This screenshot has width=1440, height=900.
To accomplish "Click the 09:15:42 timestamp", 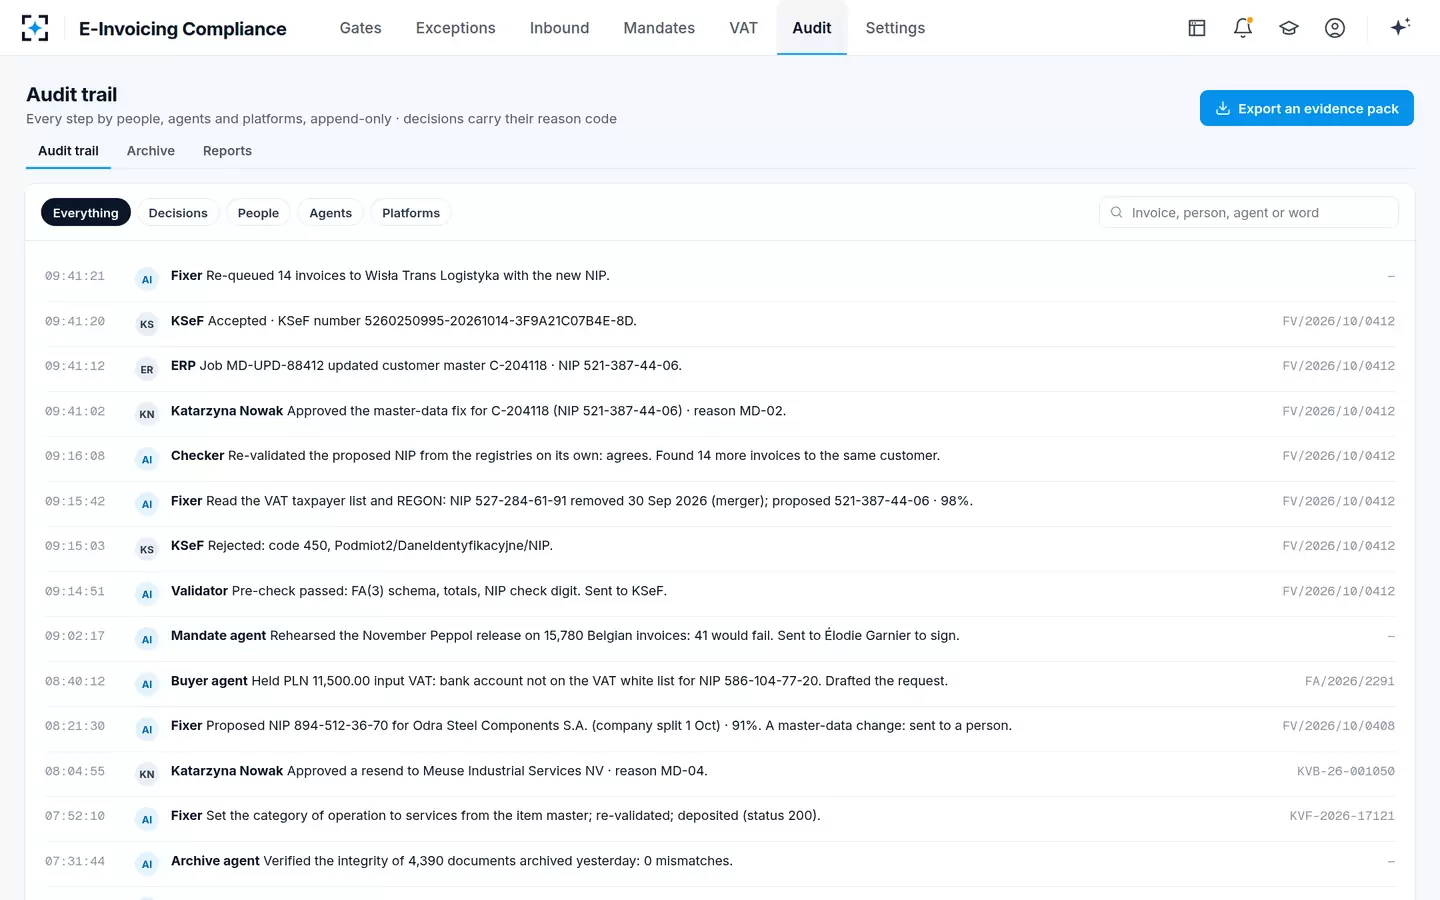I will click(x=75, y=501).
